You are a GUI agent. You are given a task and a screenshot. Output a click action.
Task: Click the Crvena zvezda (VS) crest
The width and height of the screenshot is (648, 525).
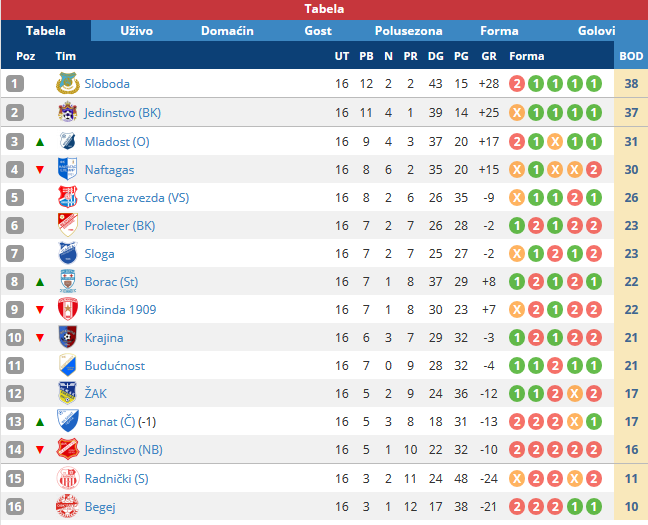click(x=68, y=197)
